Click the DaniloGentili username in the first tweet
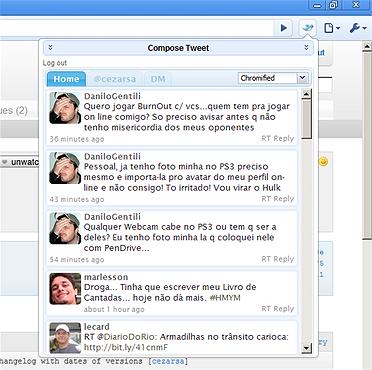This screenshot has width=372, height=370. point(112,96)
